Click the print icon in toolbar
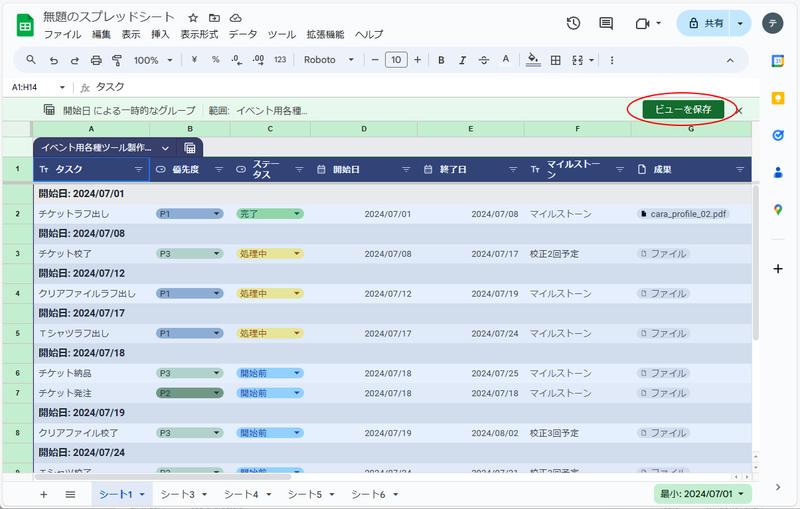 (96, 60)
